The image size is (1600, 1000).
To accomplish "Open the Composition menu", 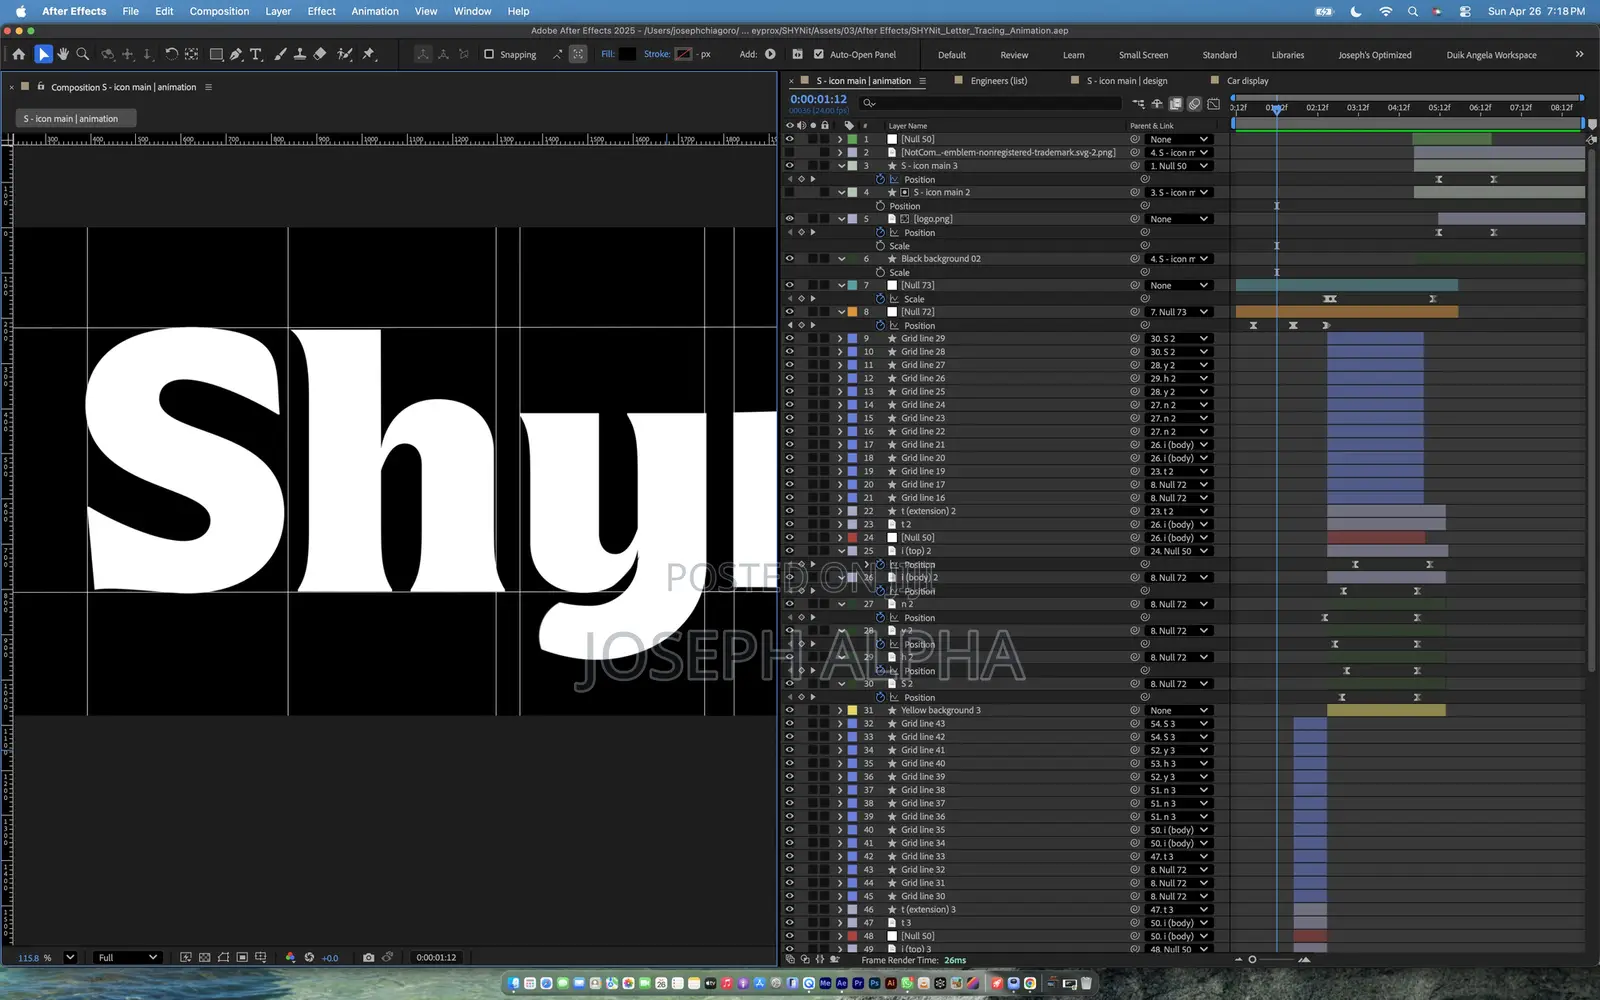I will (x=219, y=11).
